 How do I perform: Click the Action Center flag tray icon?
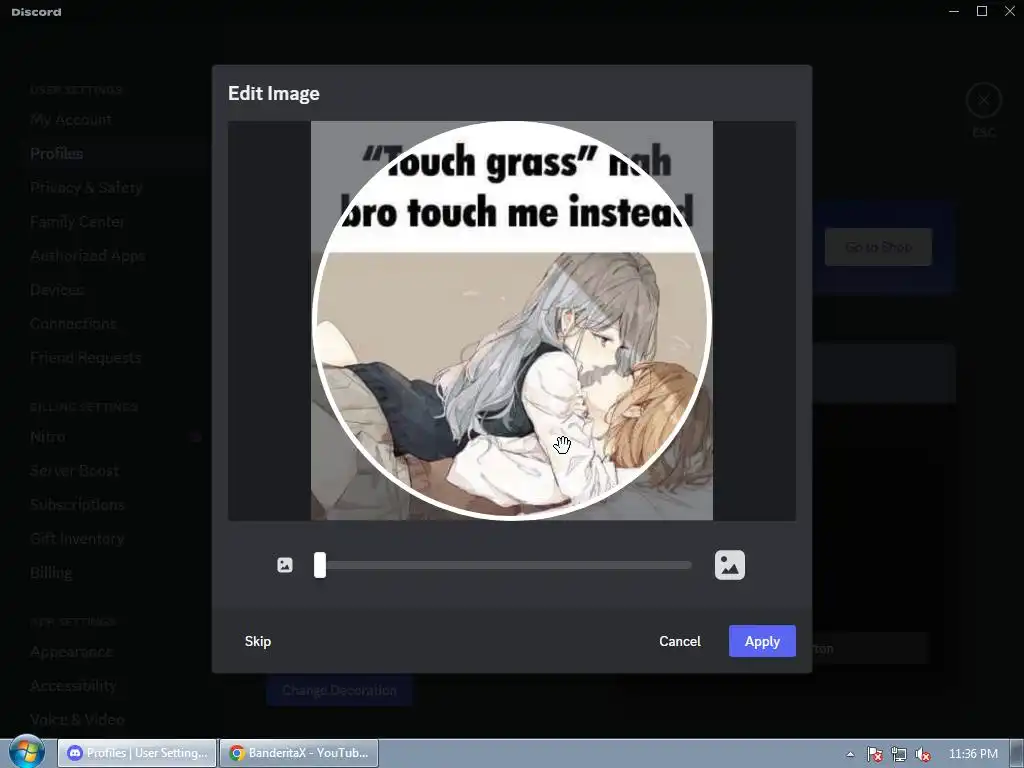coord(874,754)
